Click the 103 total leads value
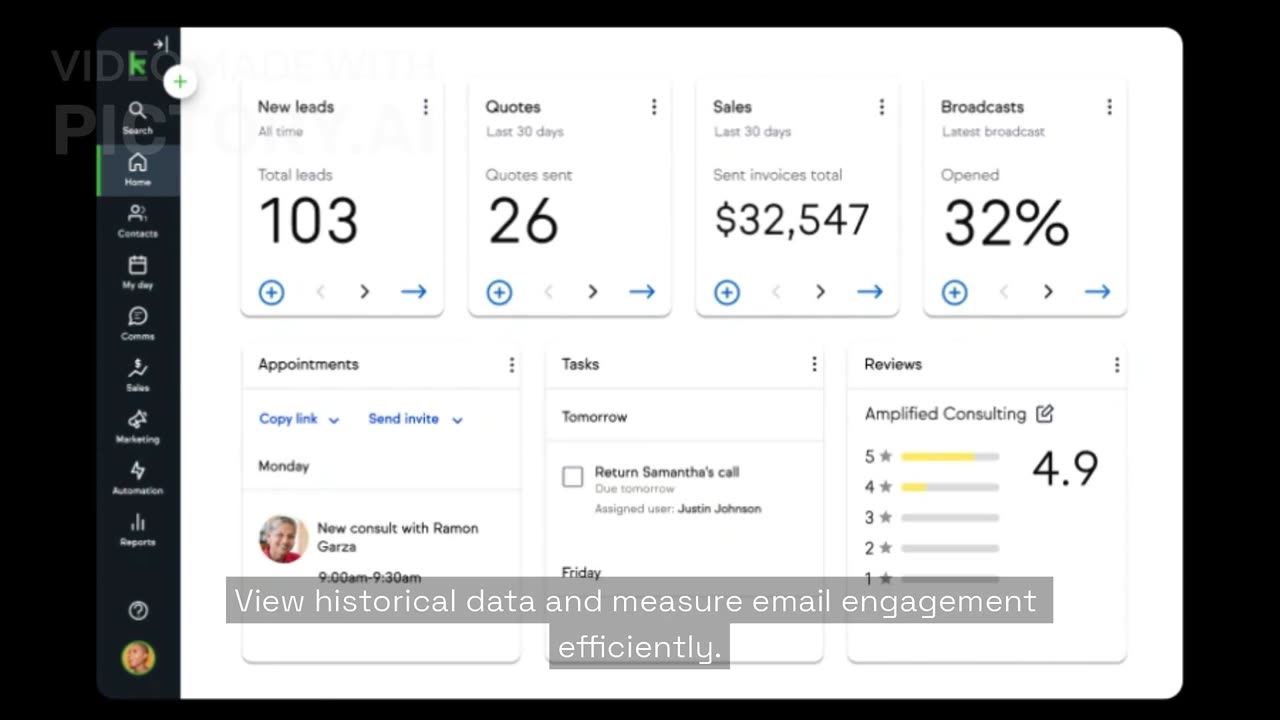Image resolution: width=1280 pixels, height=720 pixels. tap(308, 222)
